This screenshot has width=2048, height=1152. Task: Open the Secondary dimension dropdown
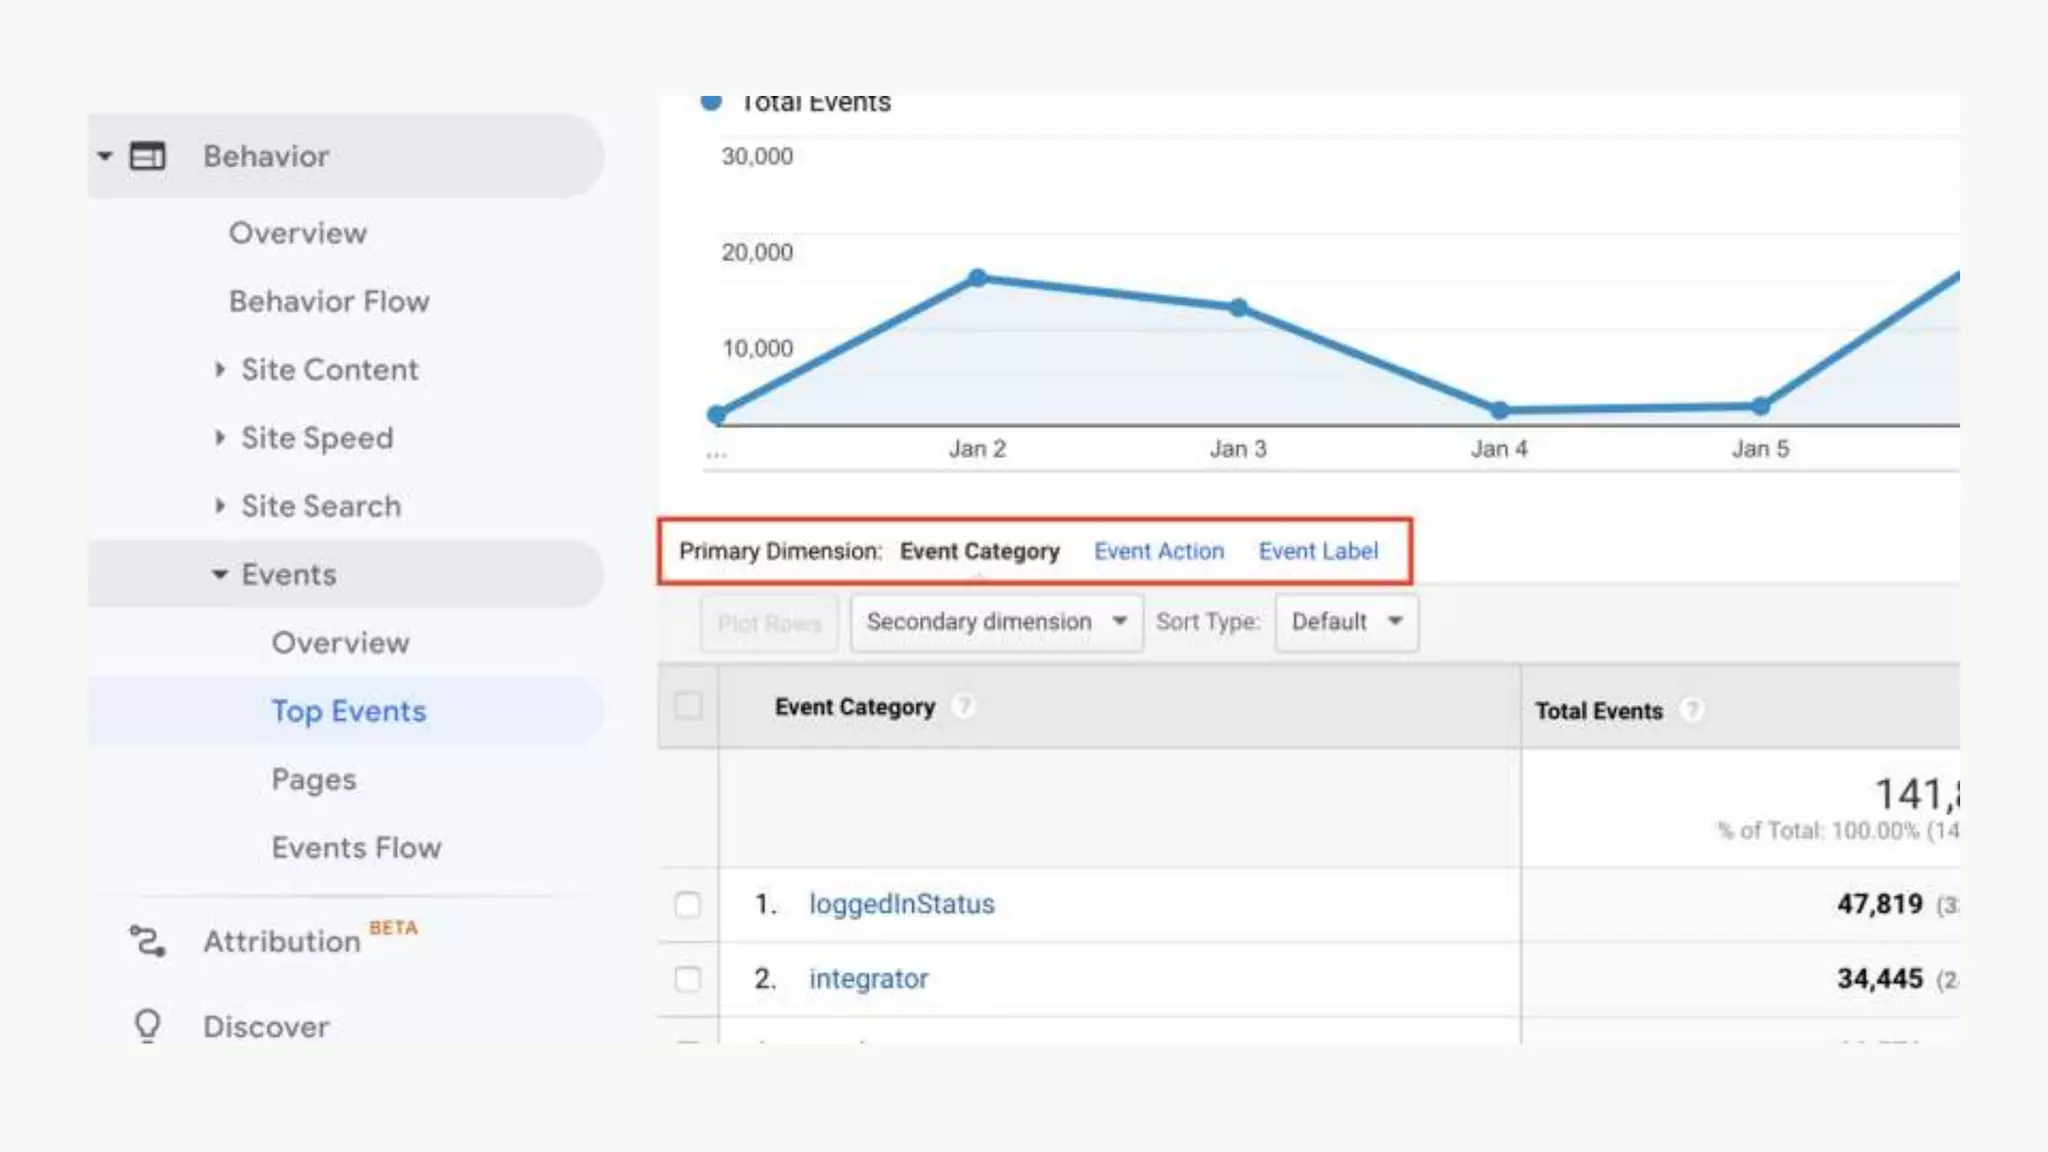996,622
